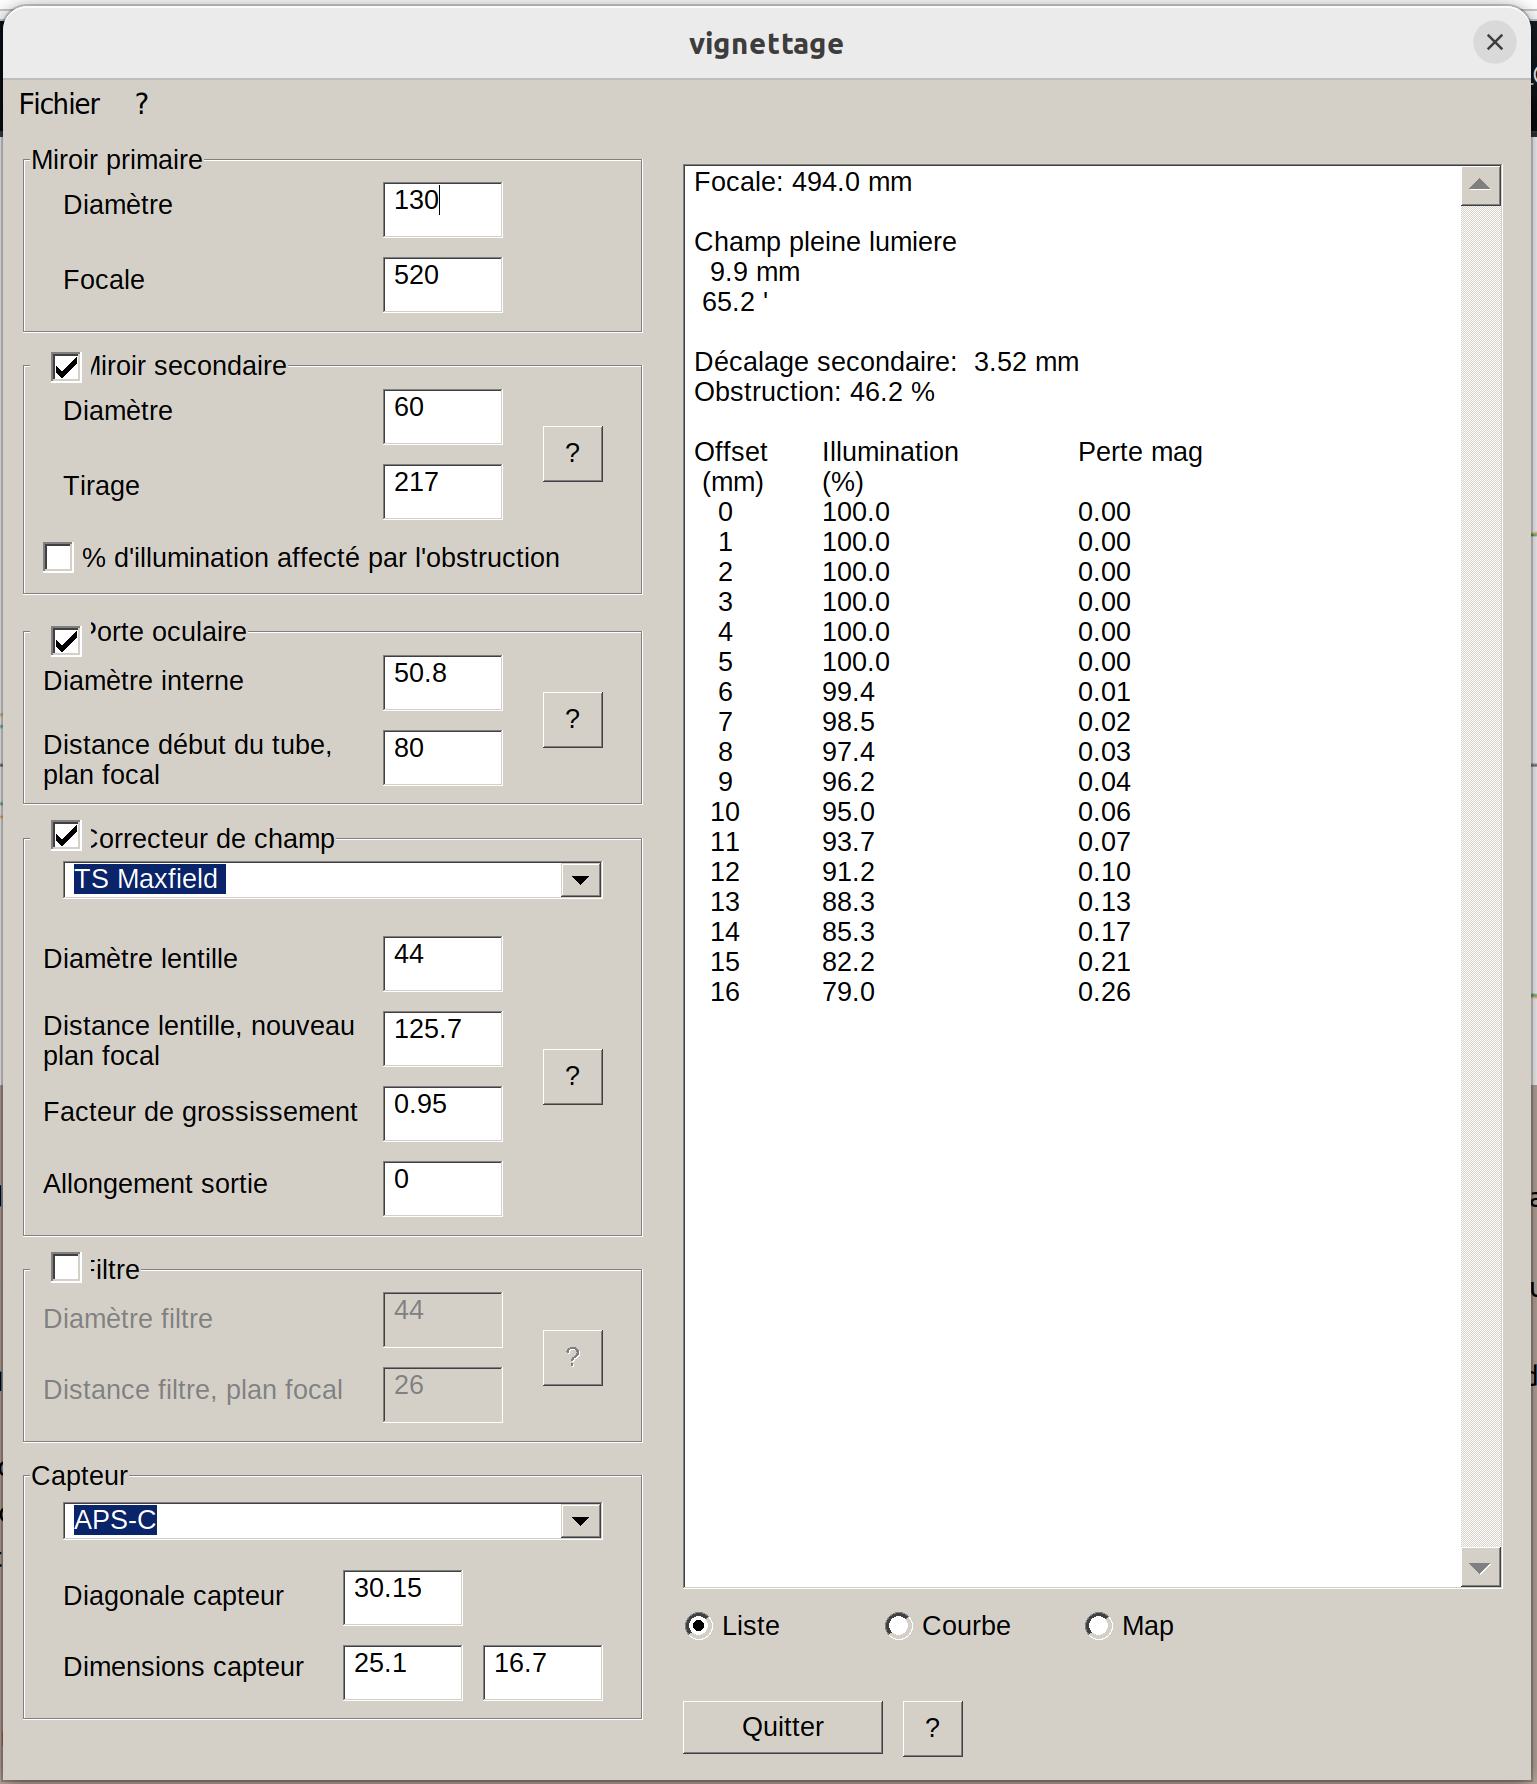Toggle the Porte oculaire checkbox
The width and height of the screenshot is (1537, 1784).
tap(66, 640)
